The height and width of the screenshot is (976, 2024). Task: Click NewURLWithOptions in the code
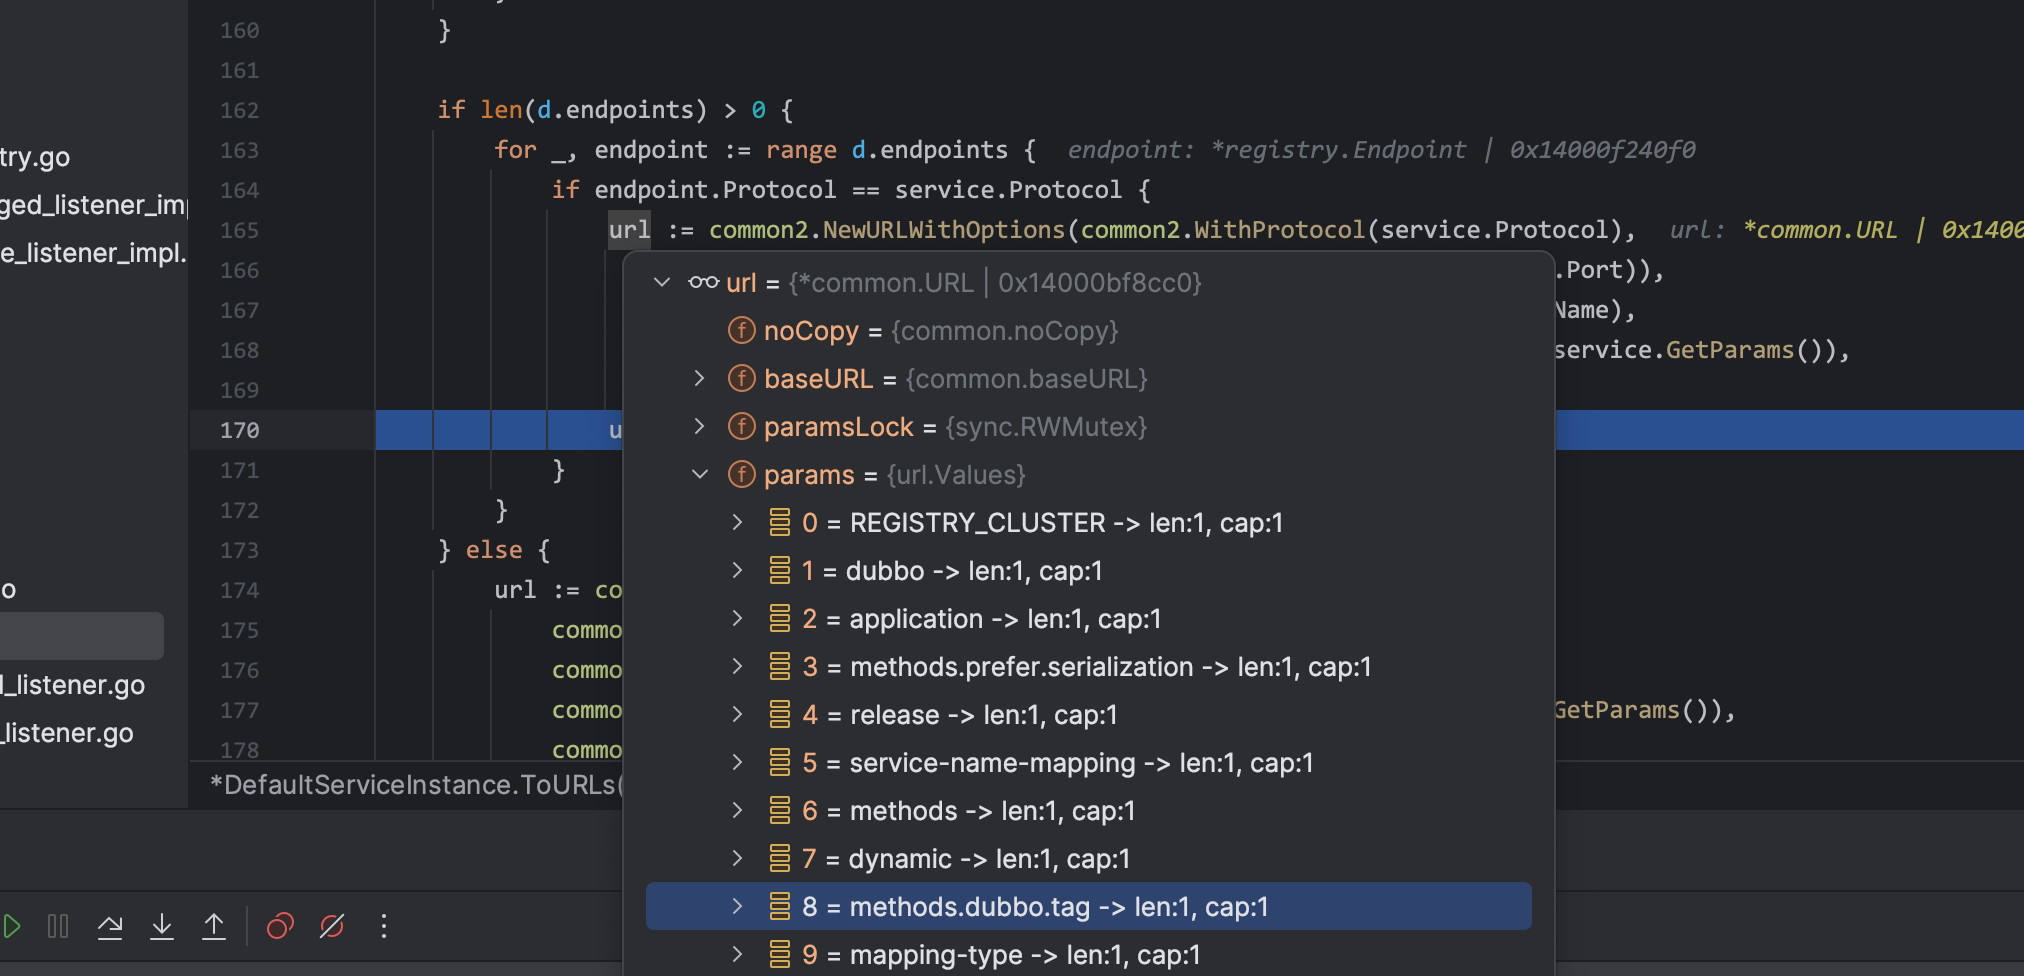(943, 230)
